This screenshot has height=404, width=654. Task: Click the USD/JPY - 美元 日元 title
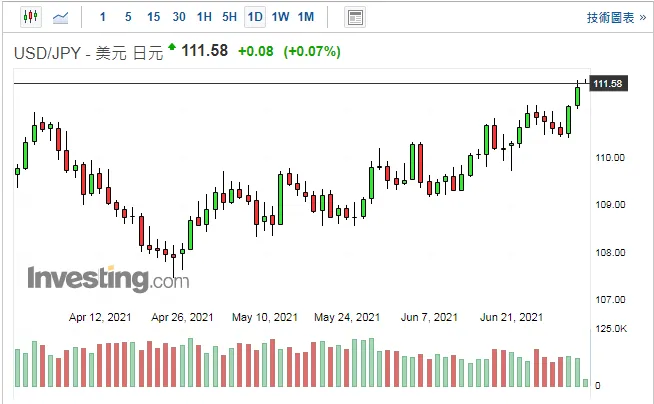[x=88, y=53]
